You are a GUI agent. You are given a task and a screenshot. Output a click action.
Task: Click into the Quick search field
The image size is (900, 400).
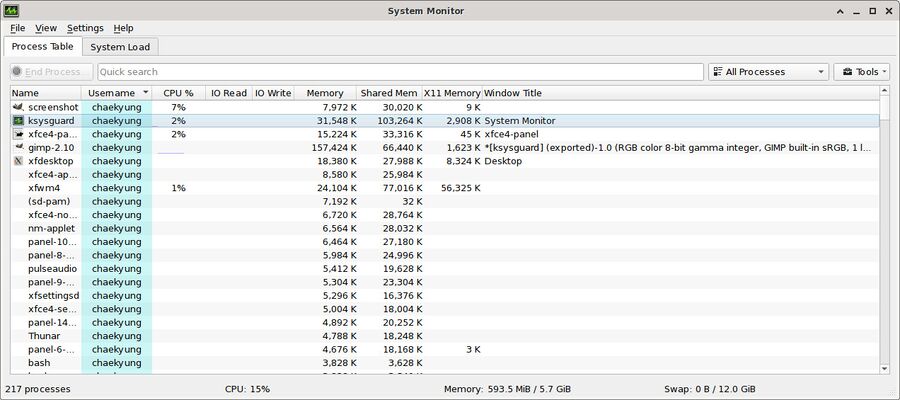coord(400,72)
